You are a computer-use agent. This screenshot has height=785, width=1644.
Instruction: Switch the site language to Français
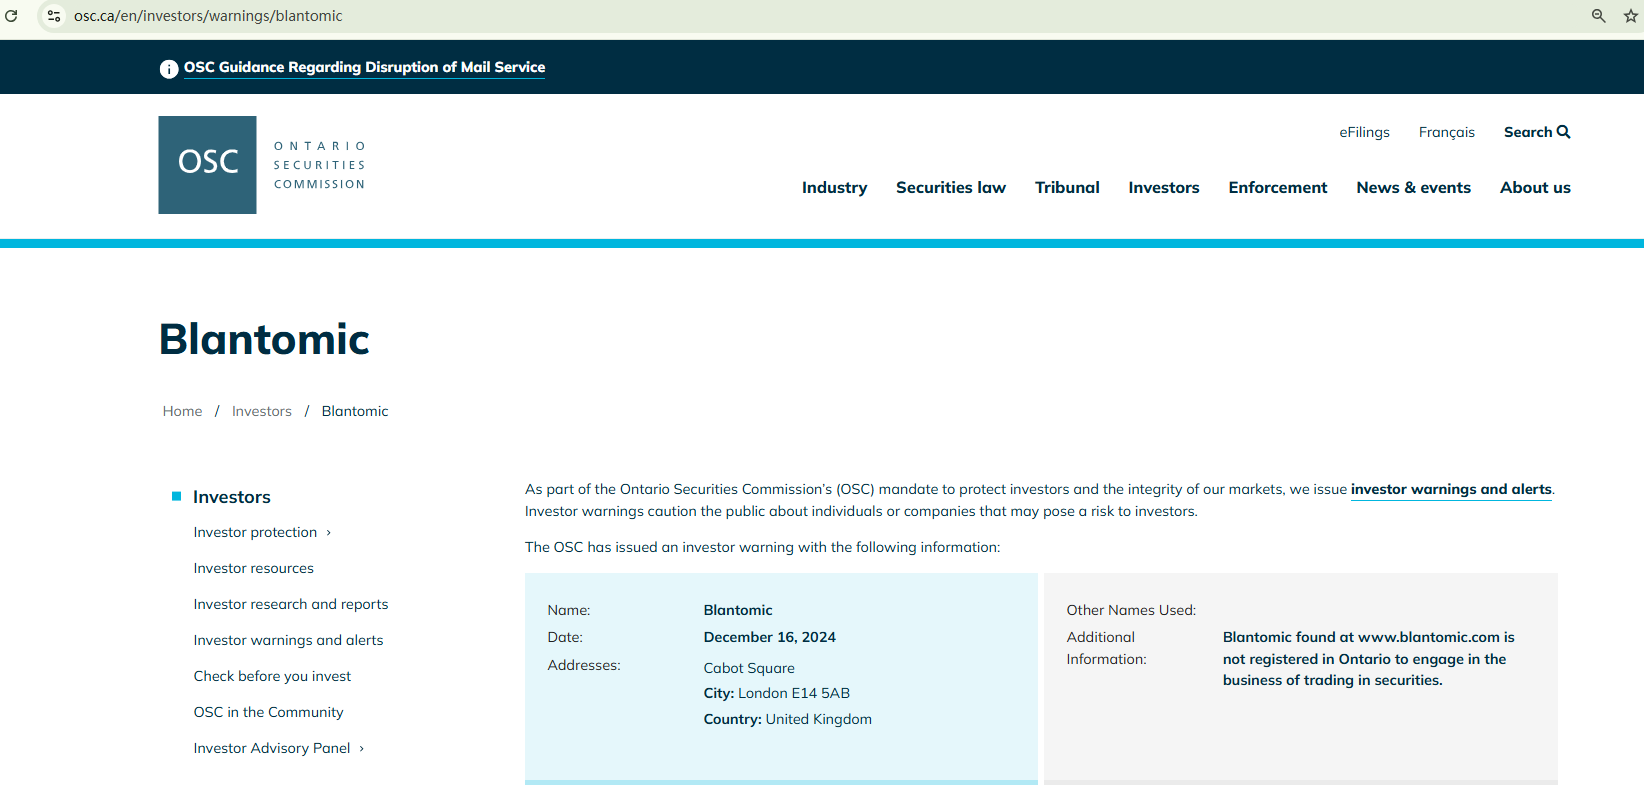(x=1447, y=132)
